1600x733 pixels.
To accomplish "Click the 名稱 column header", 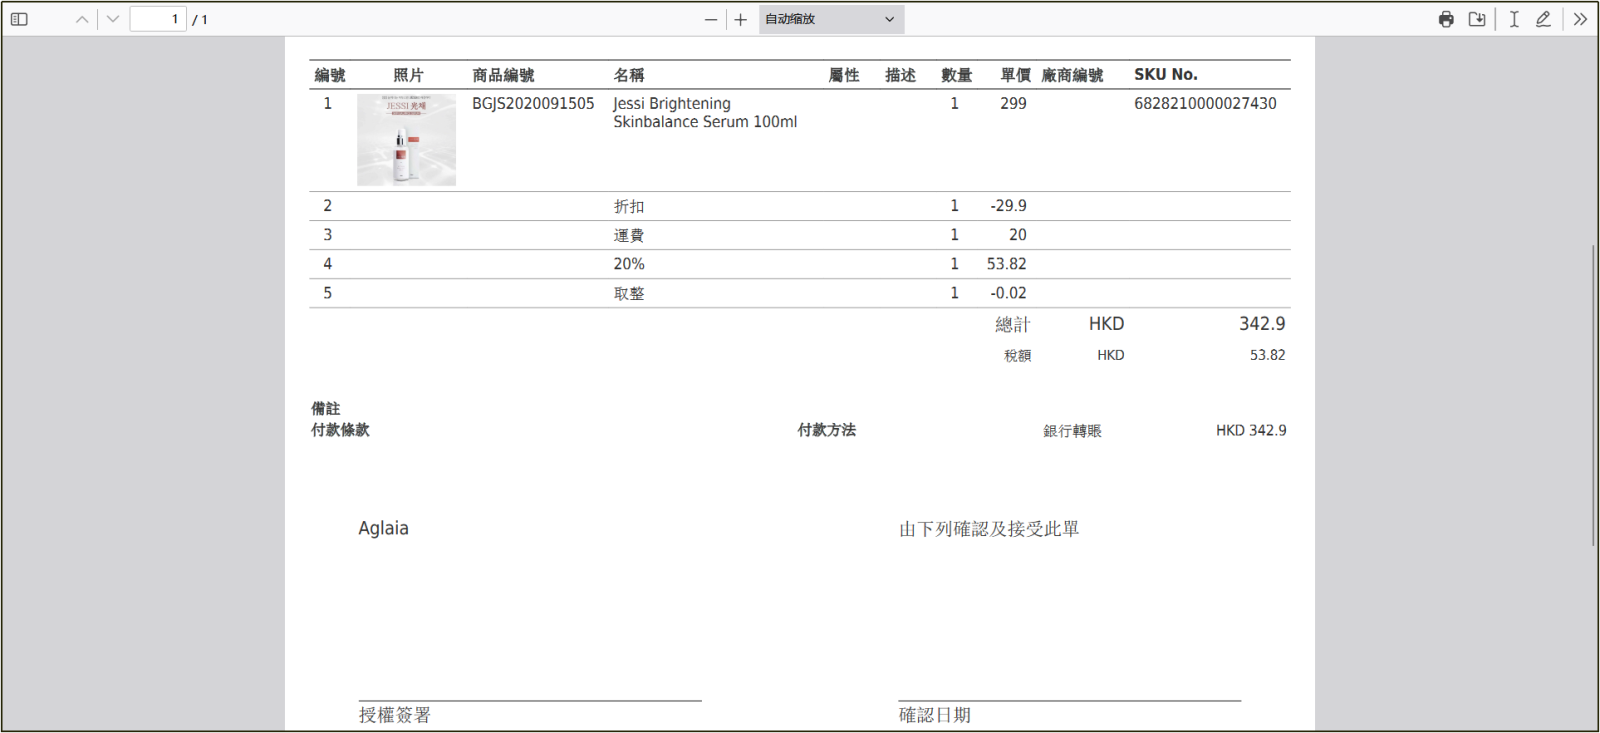I will click(x=629, y=75).
